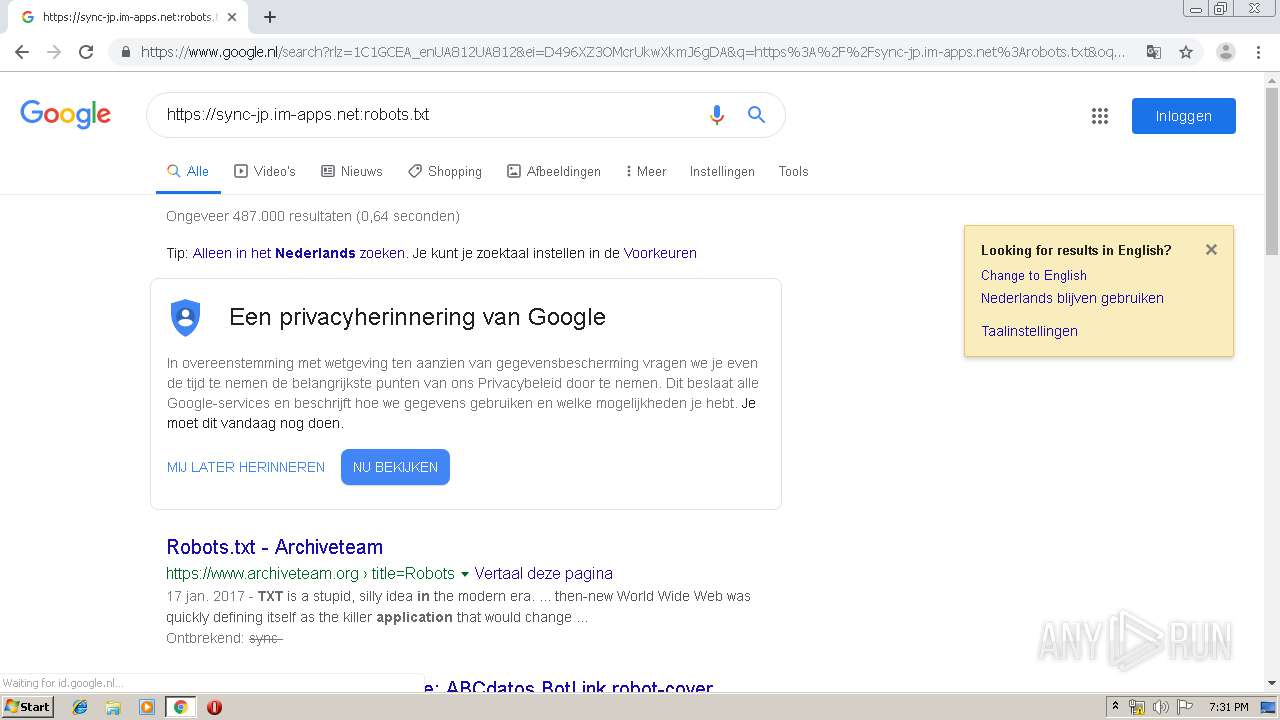This screenshot has height=720, width=1280.
Task: Switch to the Shopping tab
Action: [x=445, y=171]
